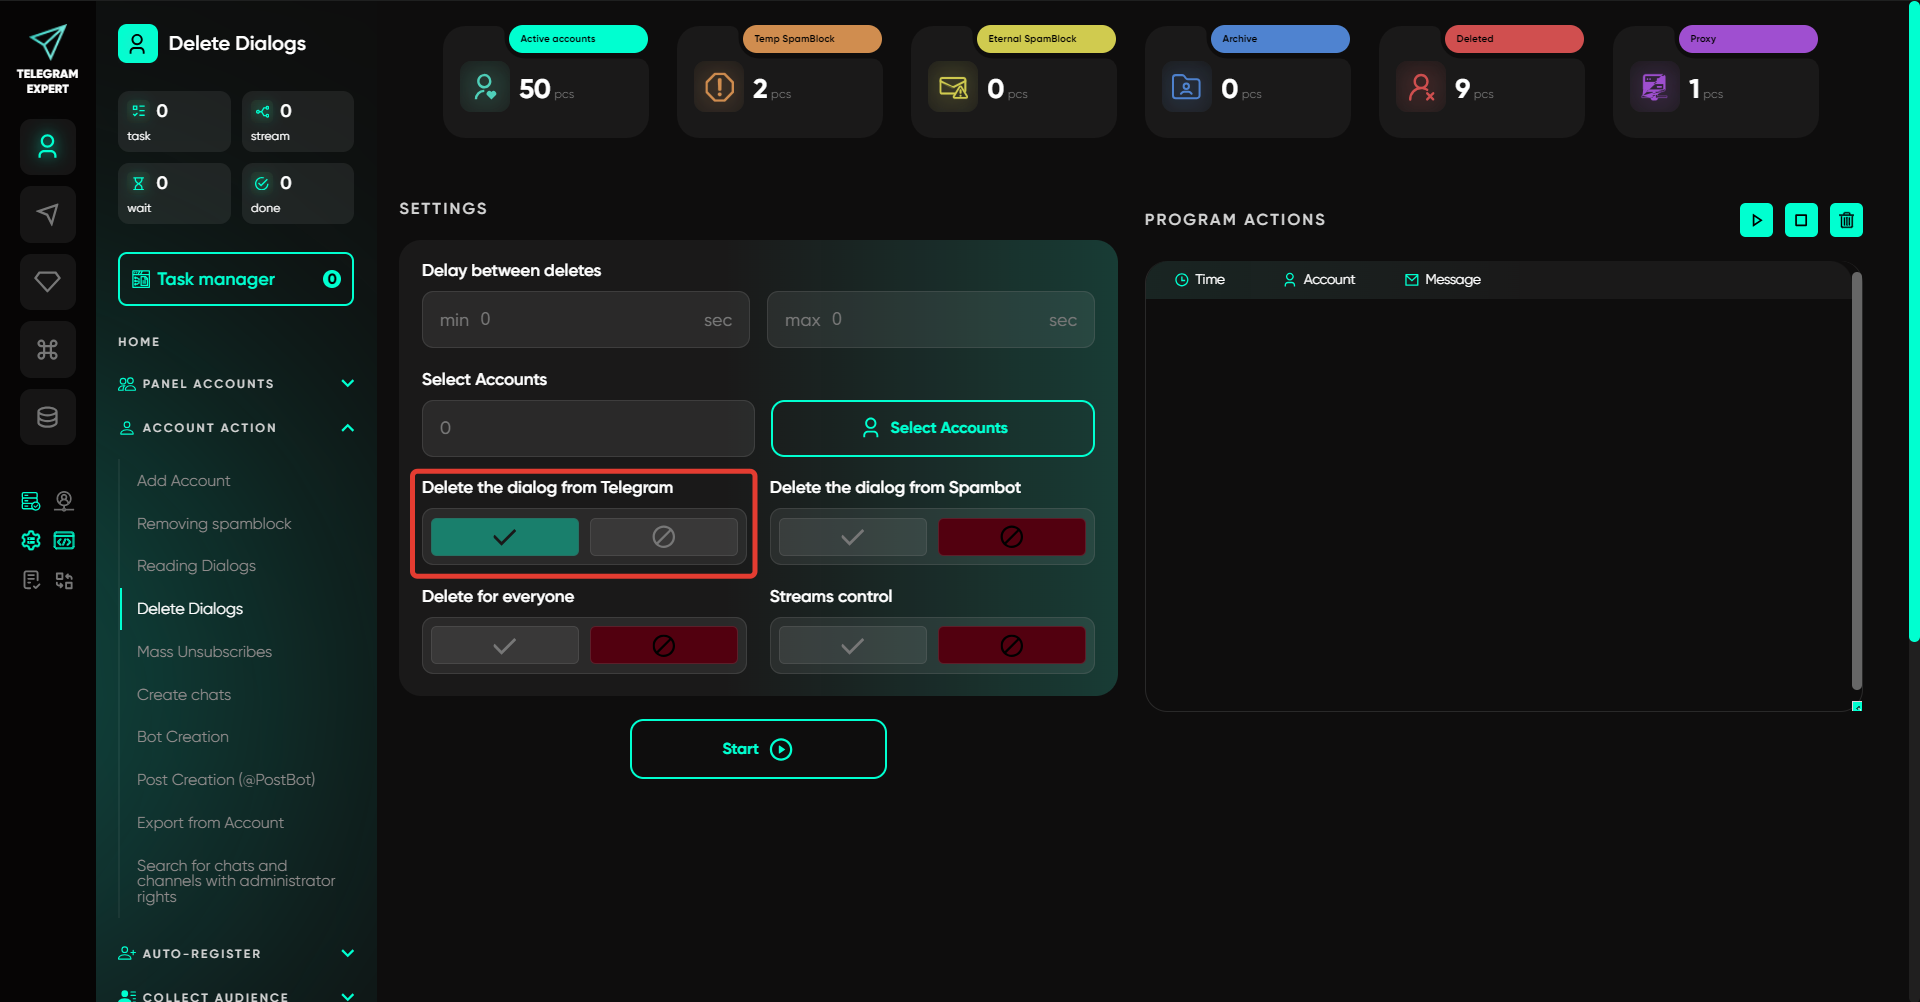The width and height of the screenshot is (1920, 1002).
Task: Open the database icon in left sidebar
Action: click(x=47, y=417)
